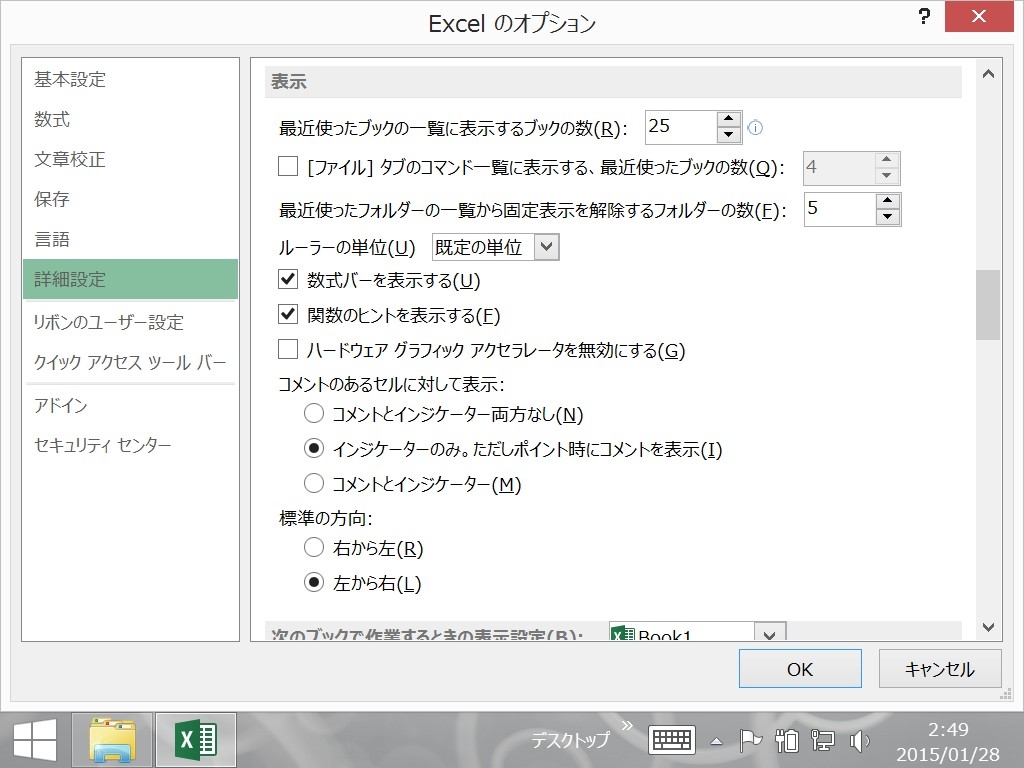1024x768 pixels.
Task: Increase recent books count spinner
Action: click(729, 119)
